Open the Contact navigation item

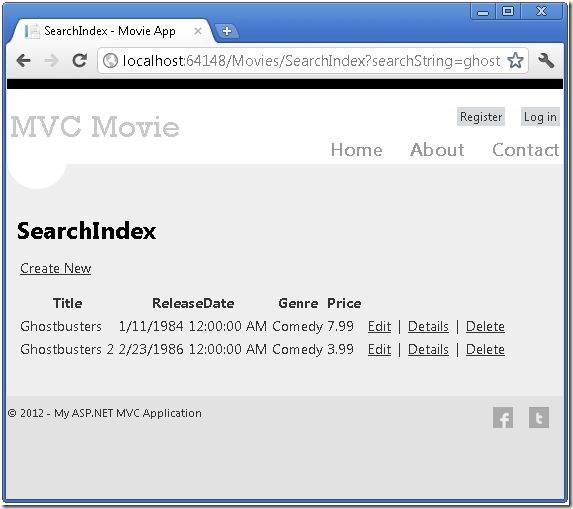pyautogui.click(x=525, y=150)
